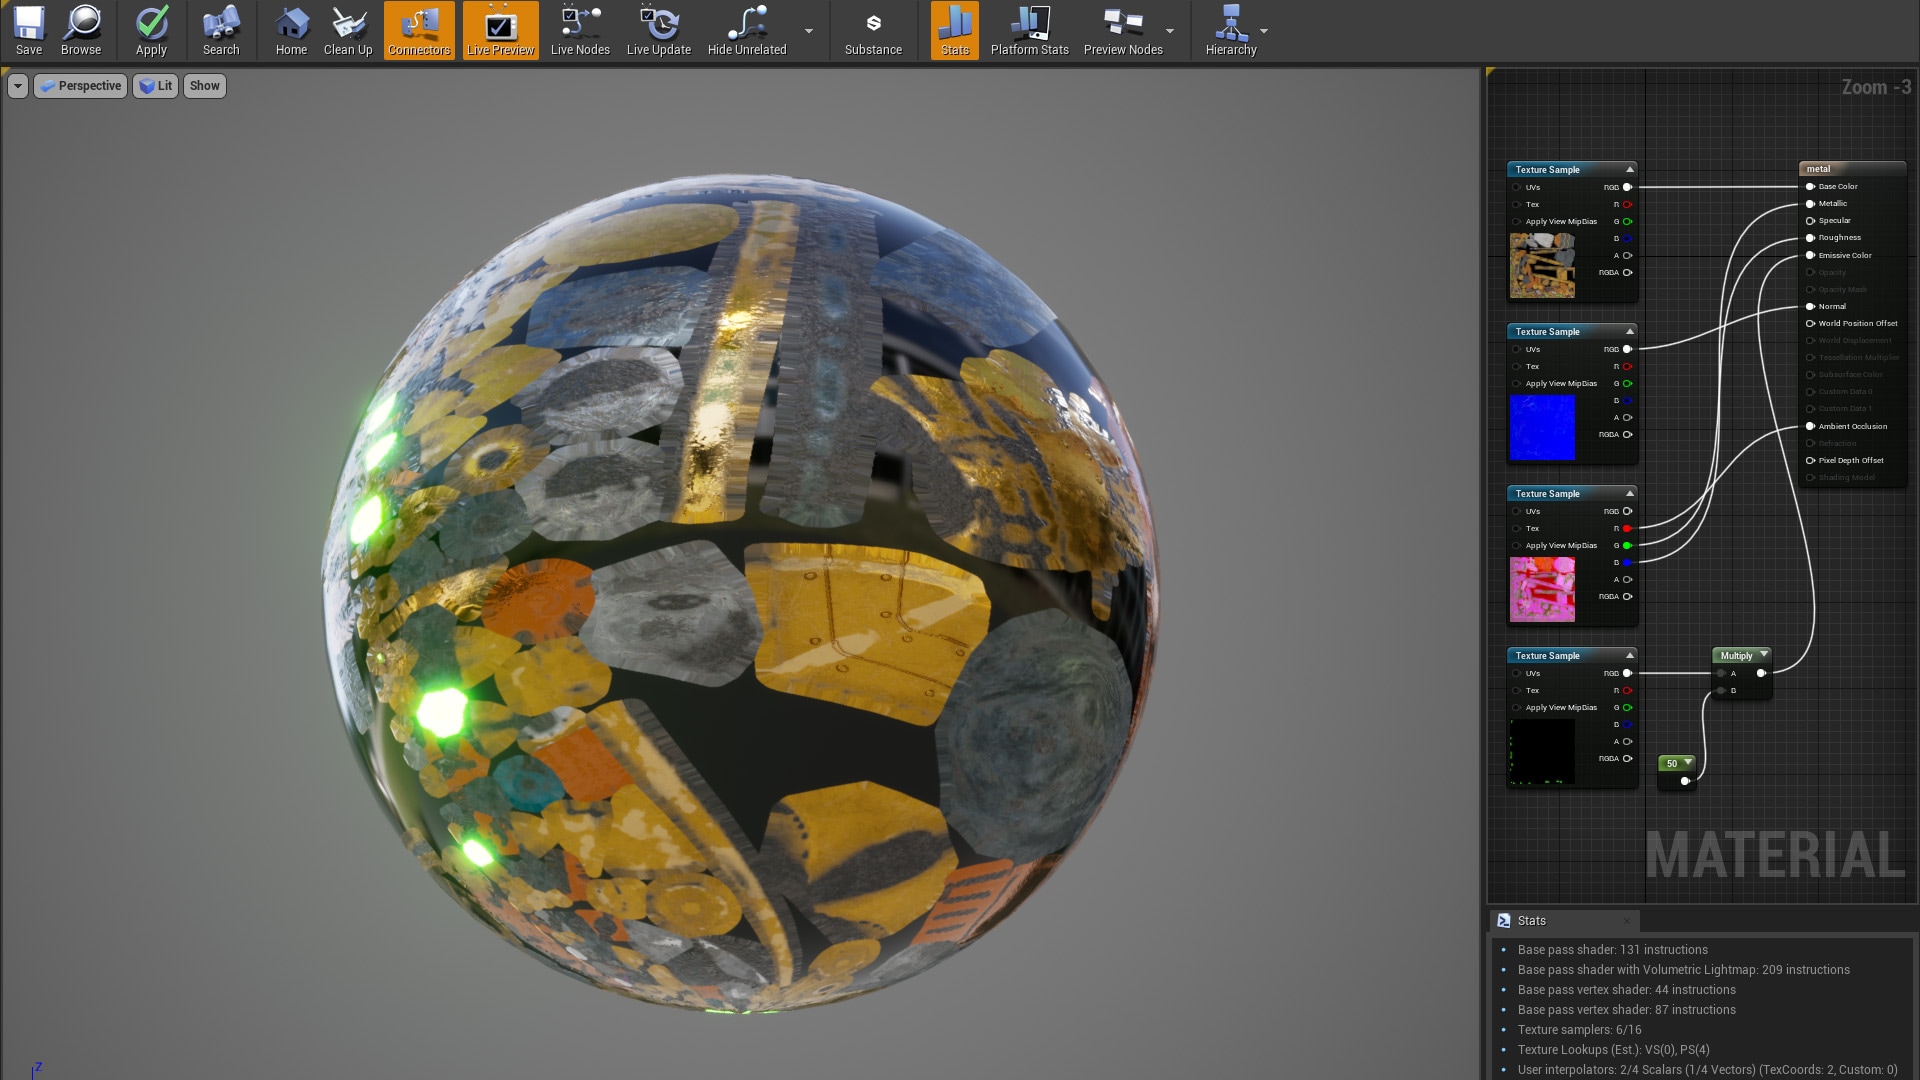The height and width of the screenshot is (1080, 1920).
Task: Click the Perspective view button
Action: tap(81, 86)
